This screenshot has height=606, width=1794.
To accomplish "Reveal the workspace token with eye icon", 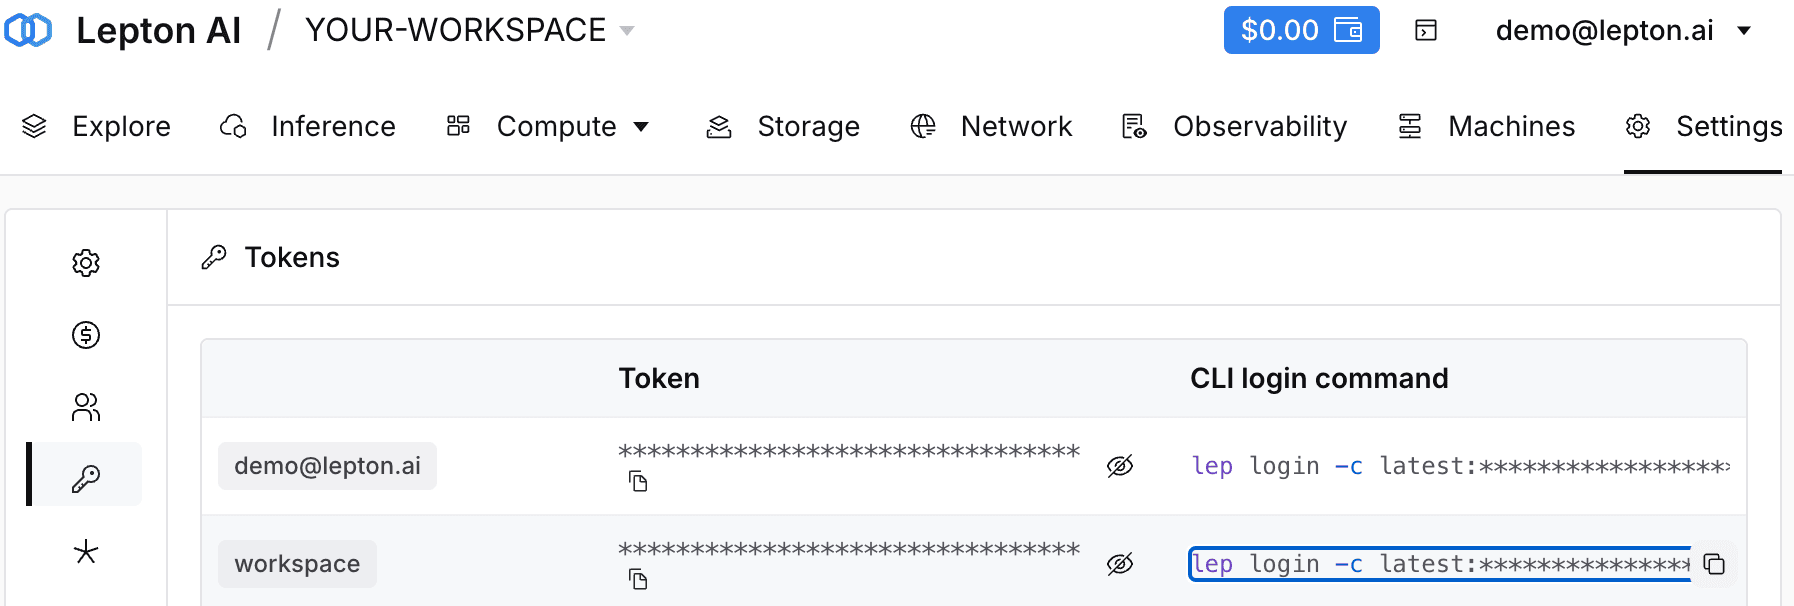I will pos(1120,564).
